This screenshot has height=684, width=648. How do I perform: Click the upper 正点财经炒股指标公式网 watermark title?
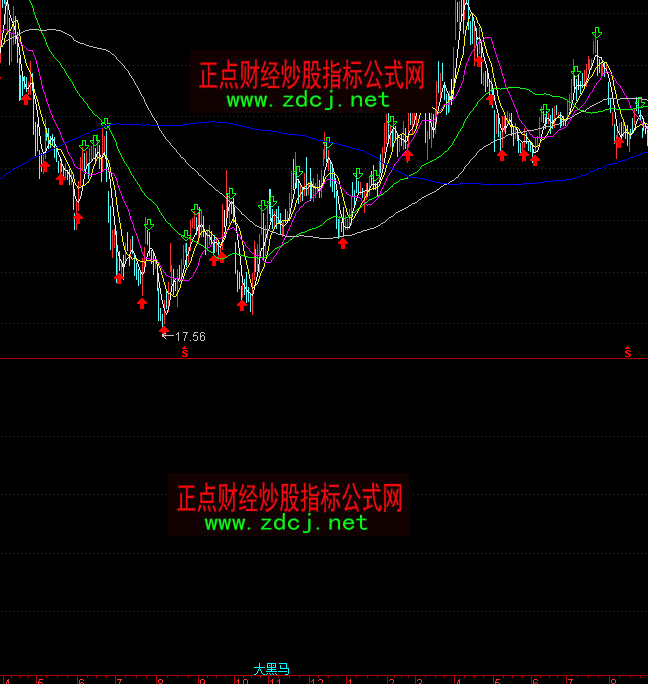[312, 74]
